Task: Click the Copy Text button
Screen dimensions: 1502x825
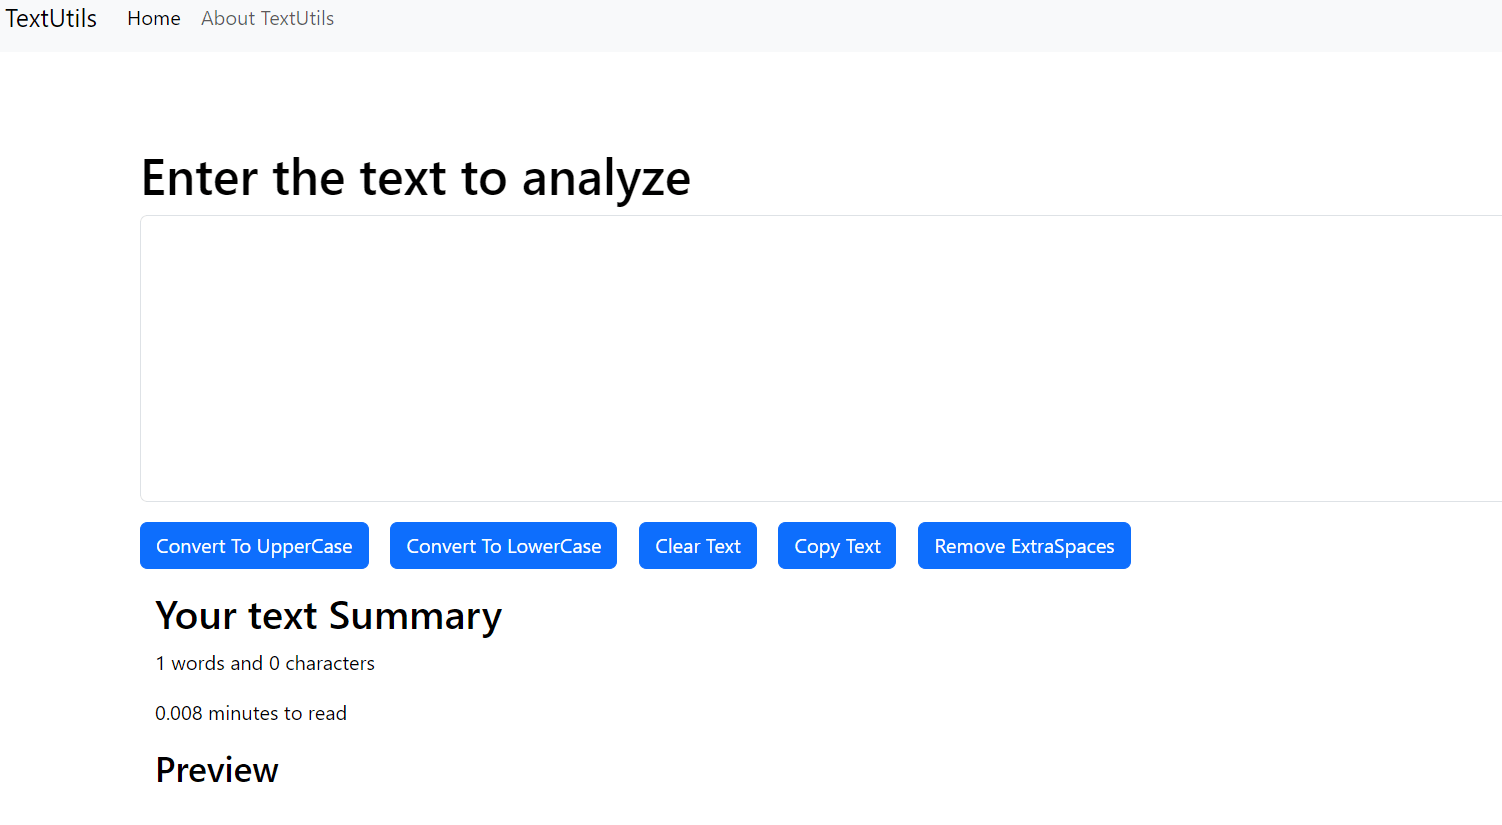Action: tap(837, 546)
